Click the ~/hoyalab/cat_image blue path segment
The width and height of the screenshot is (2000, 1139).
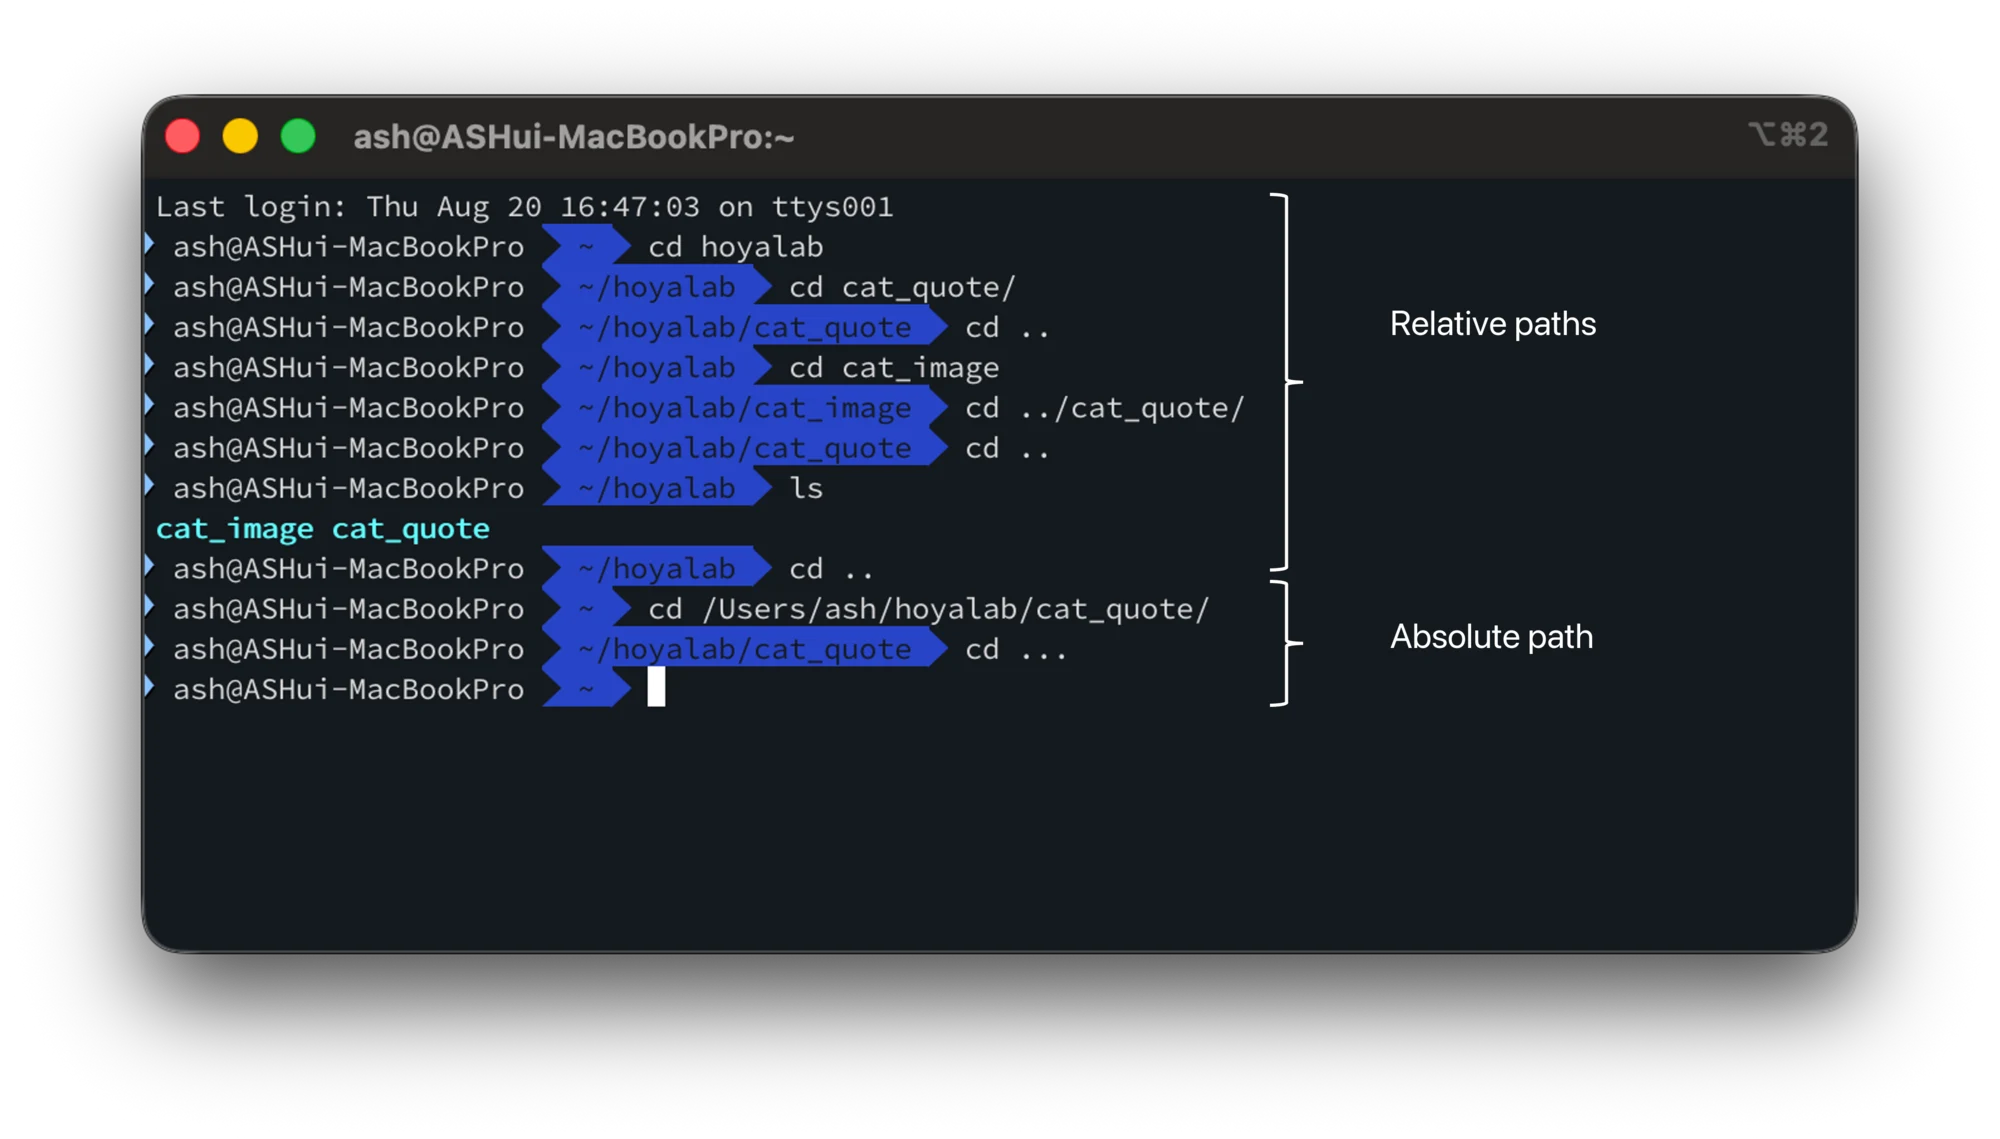(745, 408)
